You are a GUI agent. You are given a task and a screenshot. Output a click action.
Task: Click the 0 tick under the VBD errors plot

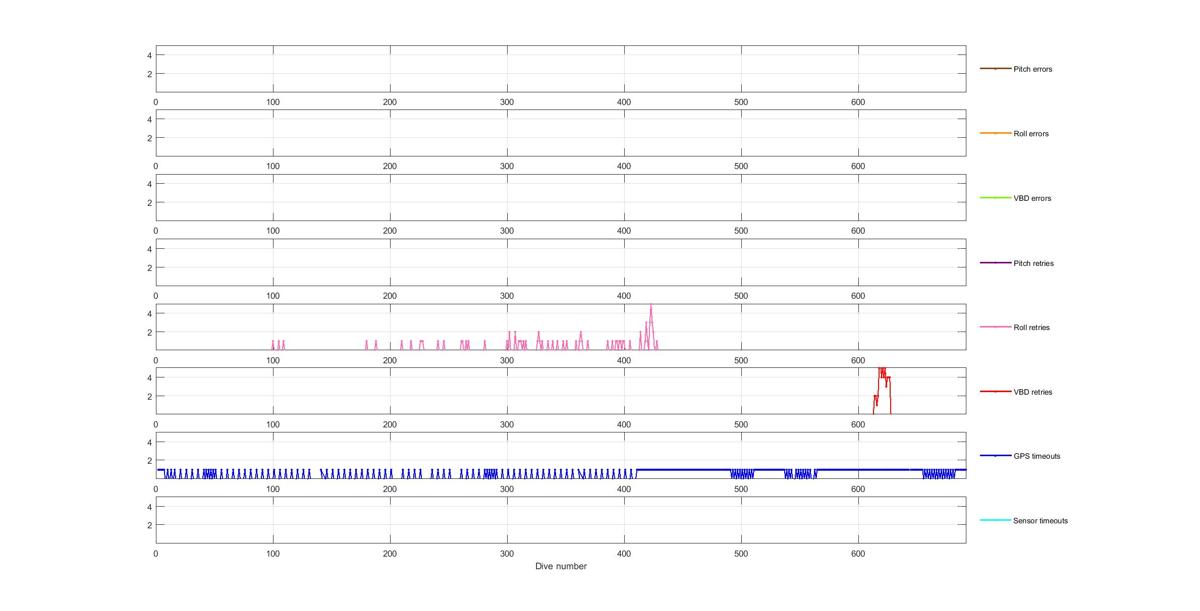[x=156, y=230]
